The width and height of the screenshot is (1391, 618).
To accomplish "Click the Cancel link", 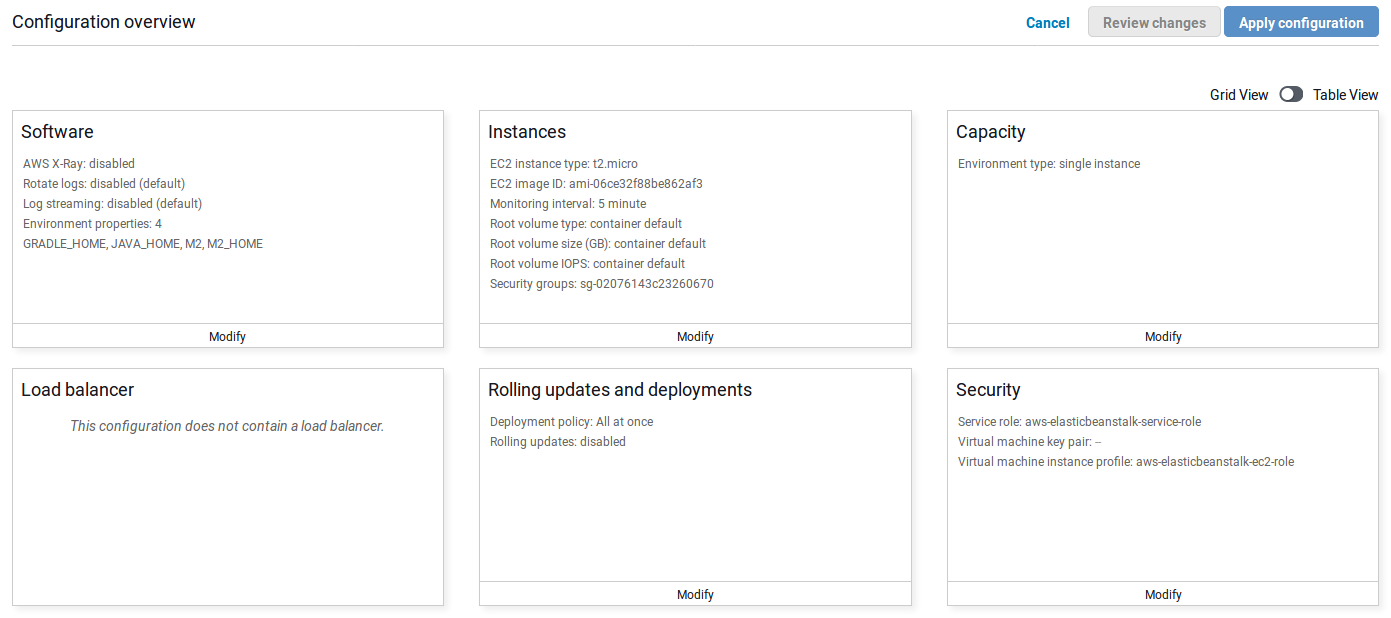I will pos(1047,23).
